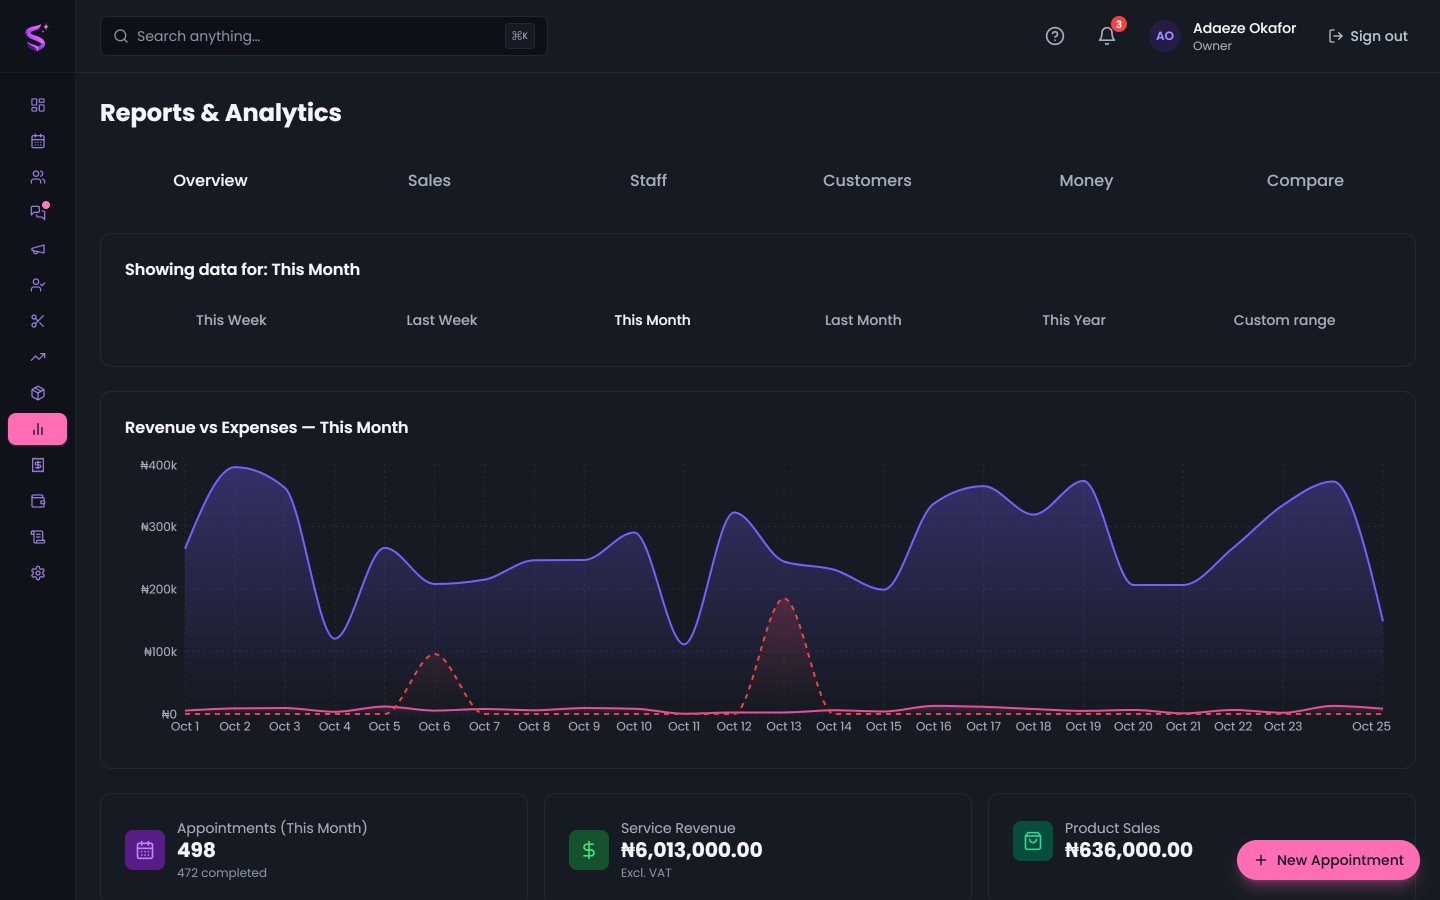This screenshot has width=1440, height=900.
Task: Select the Last Month date range
Action: pyautogui.click(x=863, y=320)
